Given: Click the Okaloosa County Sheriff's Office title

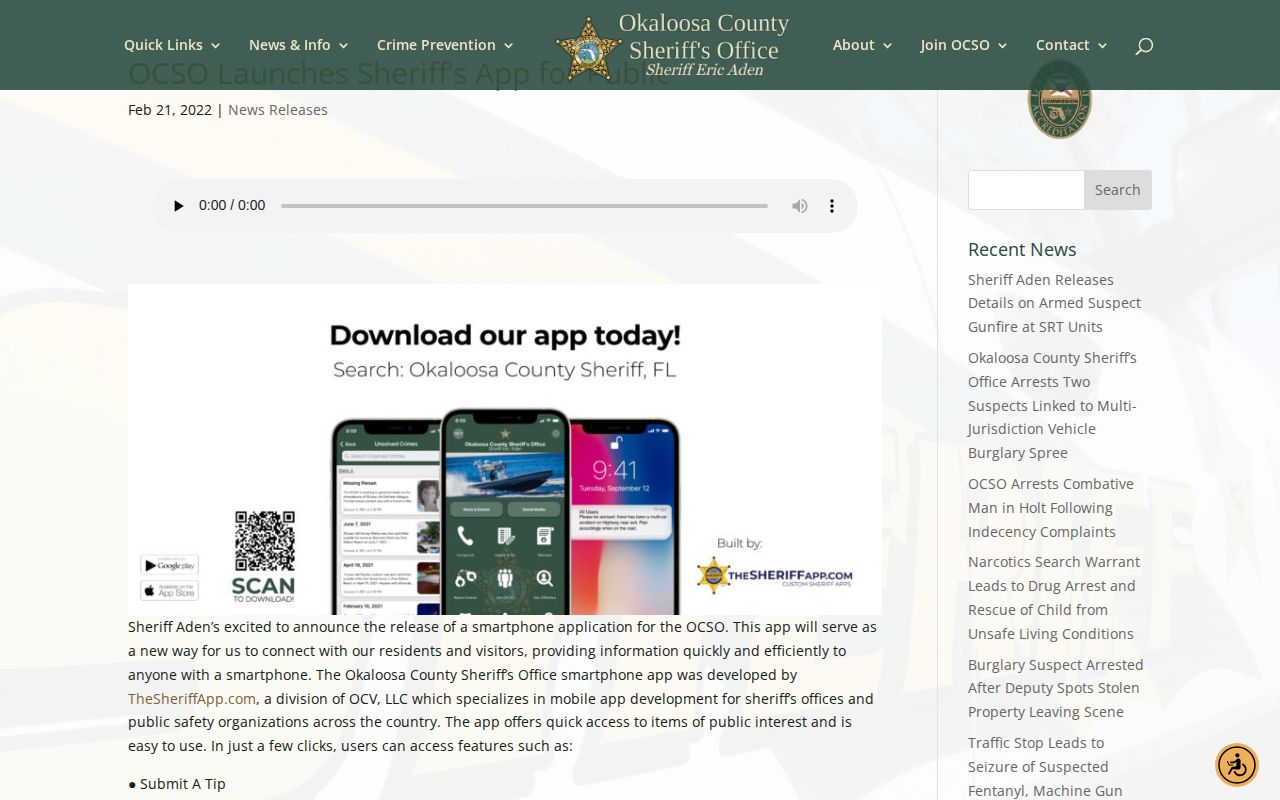Looking at the screenshot, I should pyautogui.click(x=703, y=37).
